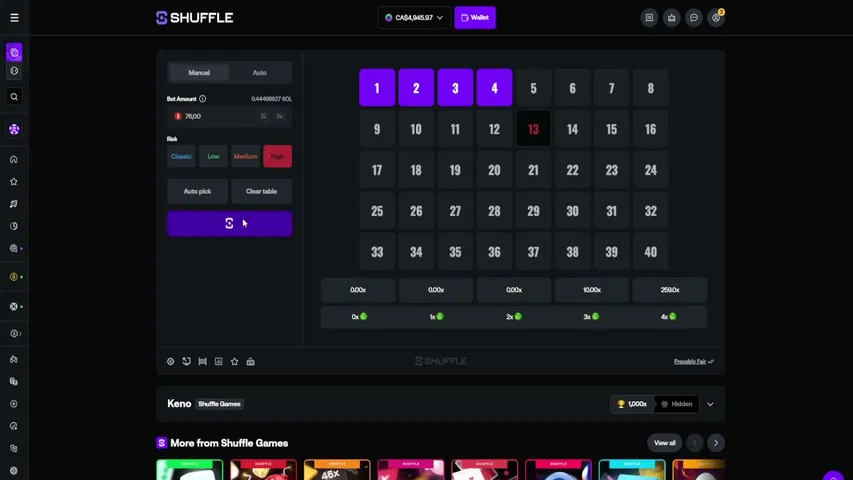Image resolution: width=853 pixels, height=480 pixels.
Task: Open game settings gear below the board
Action: [170, 361]
